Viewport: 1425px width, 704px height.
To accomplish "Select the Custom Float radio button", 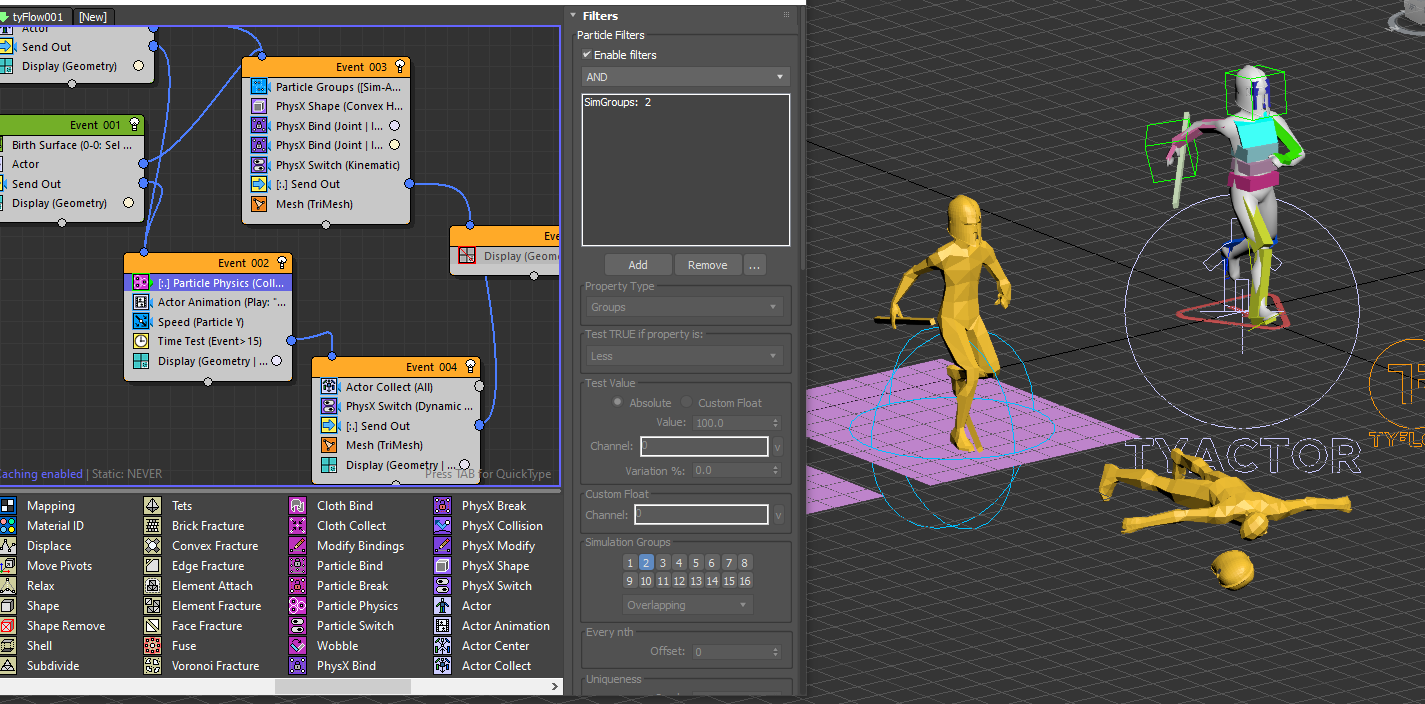I will pyautogui.click(x=686, y=403).
